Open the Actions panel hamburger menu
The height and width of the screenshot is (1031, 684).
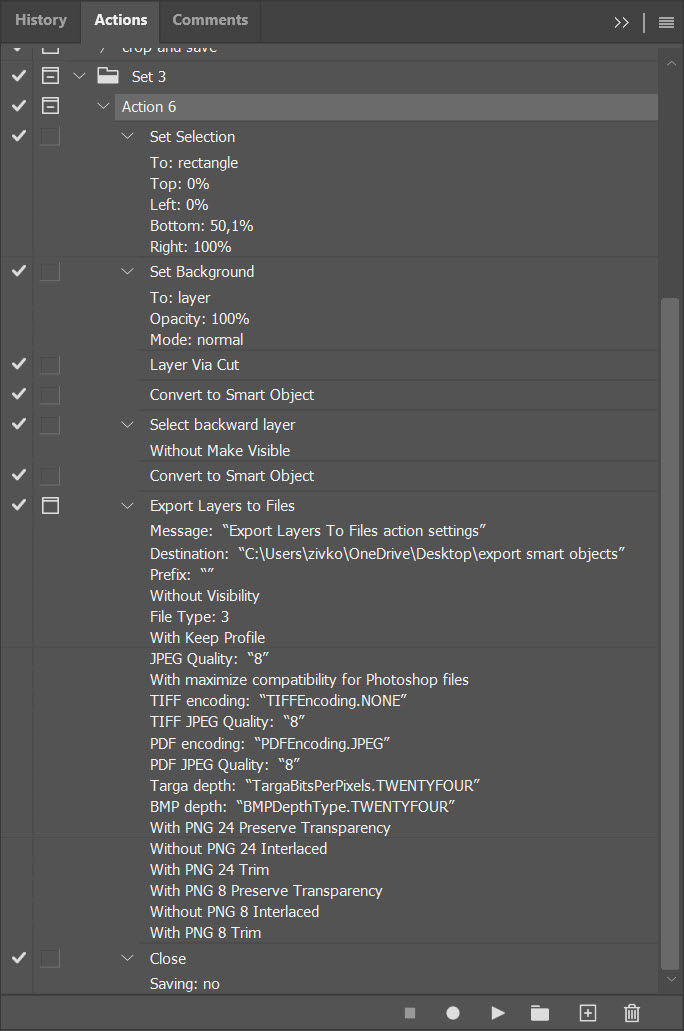(x=666, y=22)
